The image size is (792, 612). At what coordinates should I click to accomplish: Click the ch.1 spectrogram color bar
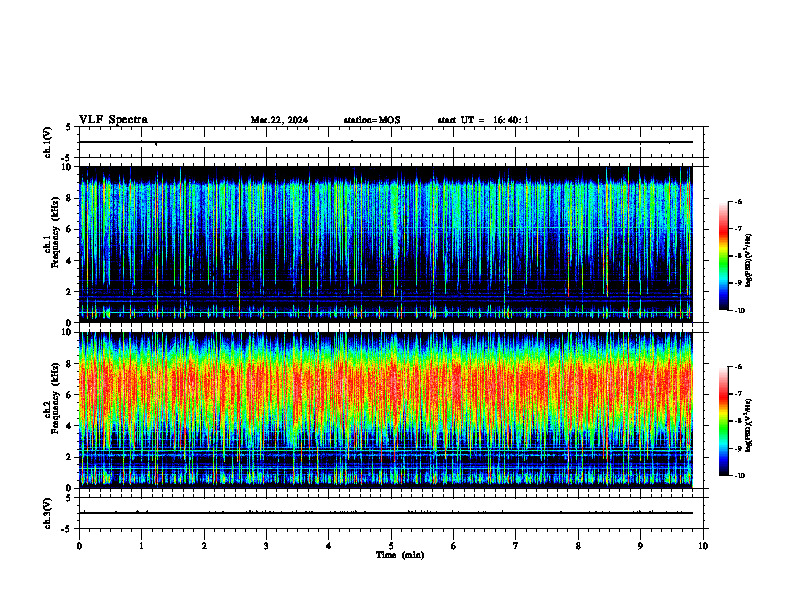tap(724, 256)
